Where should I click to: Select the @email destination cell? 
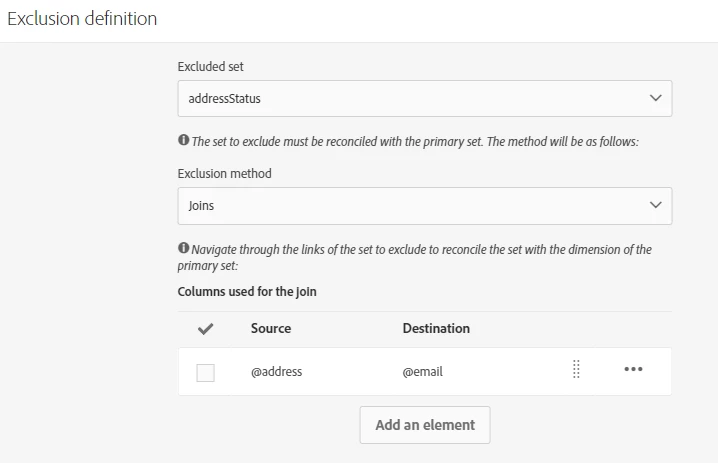422,371
